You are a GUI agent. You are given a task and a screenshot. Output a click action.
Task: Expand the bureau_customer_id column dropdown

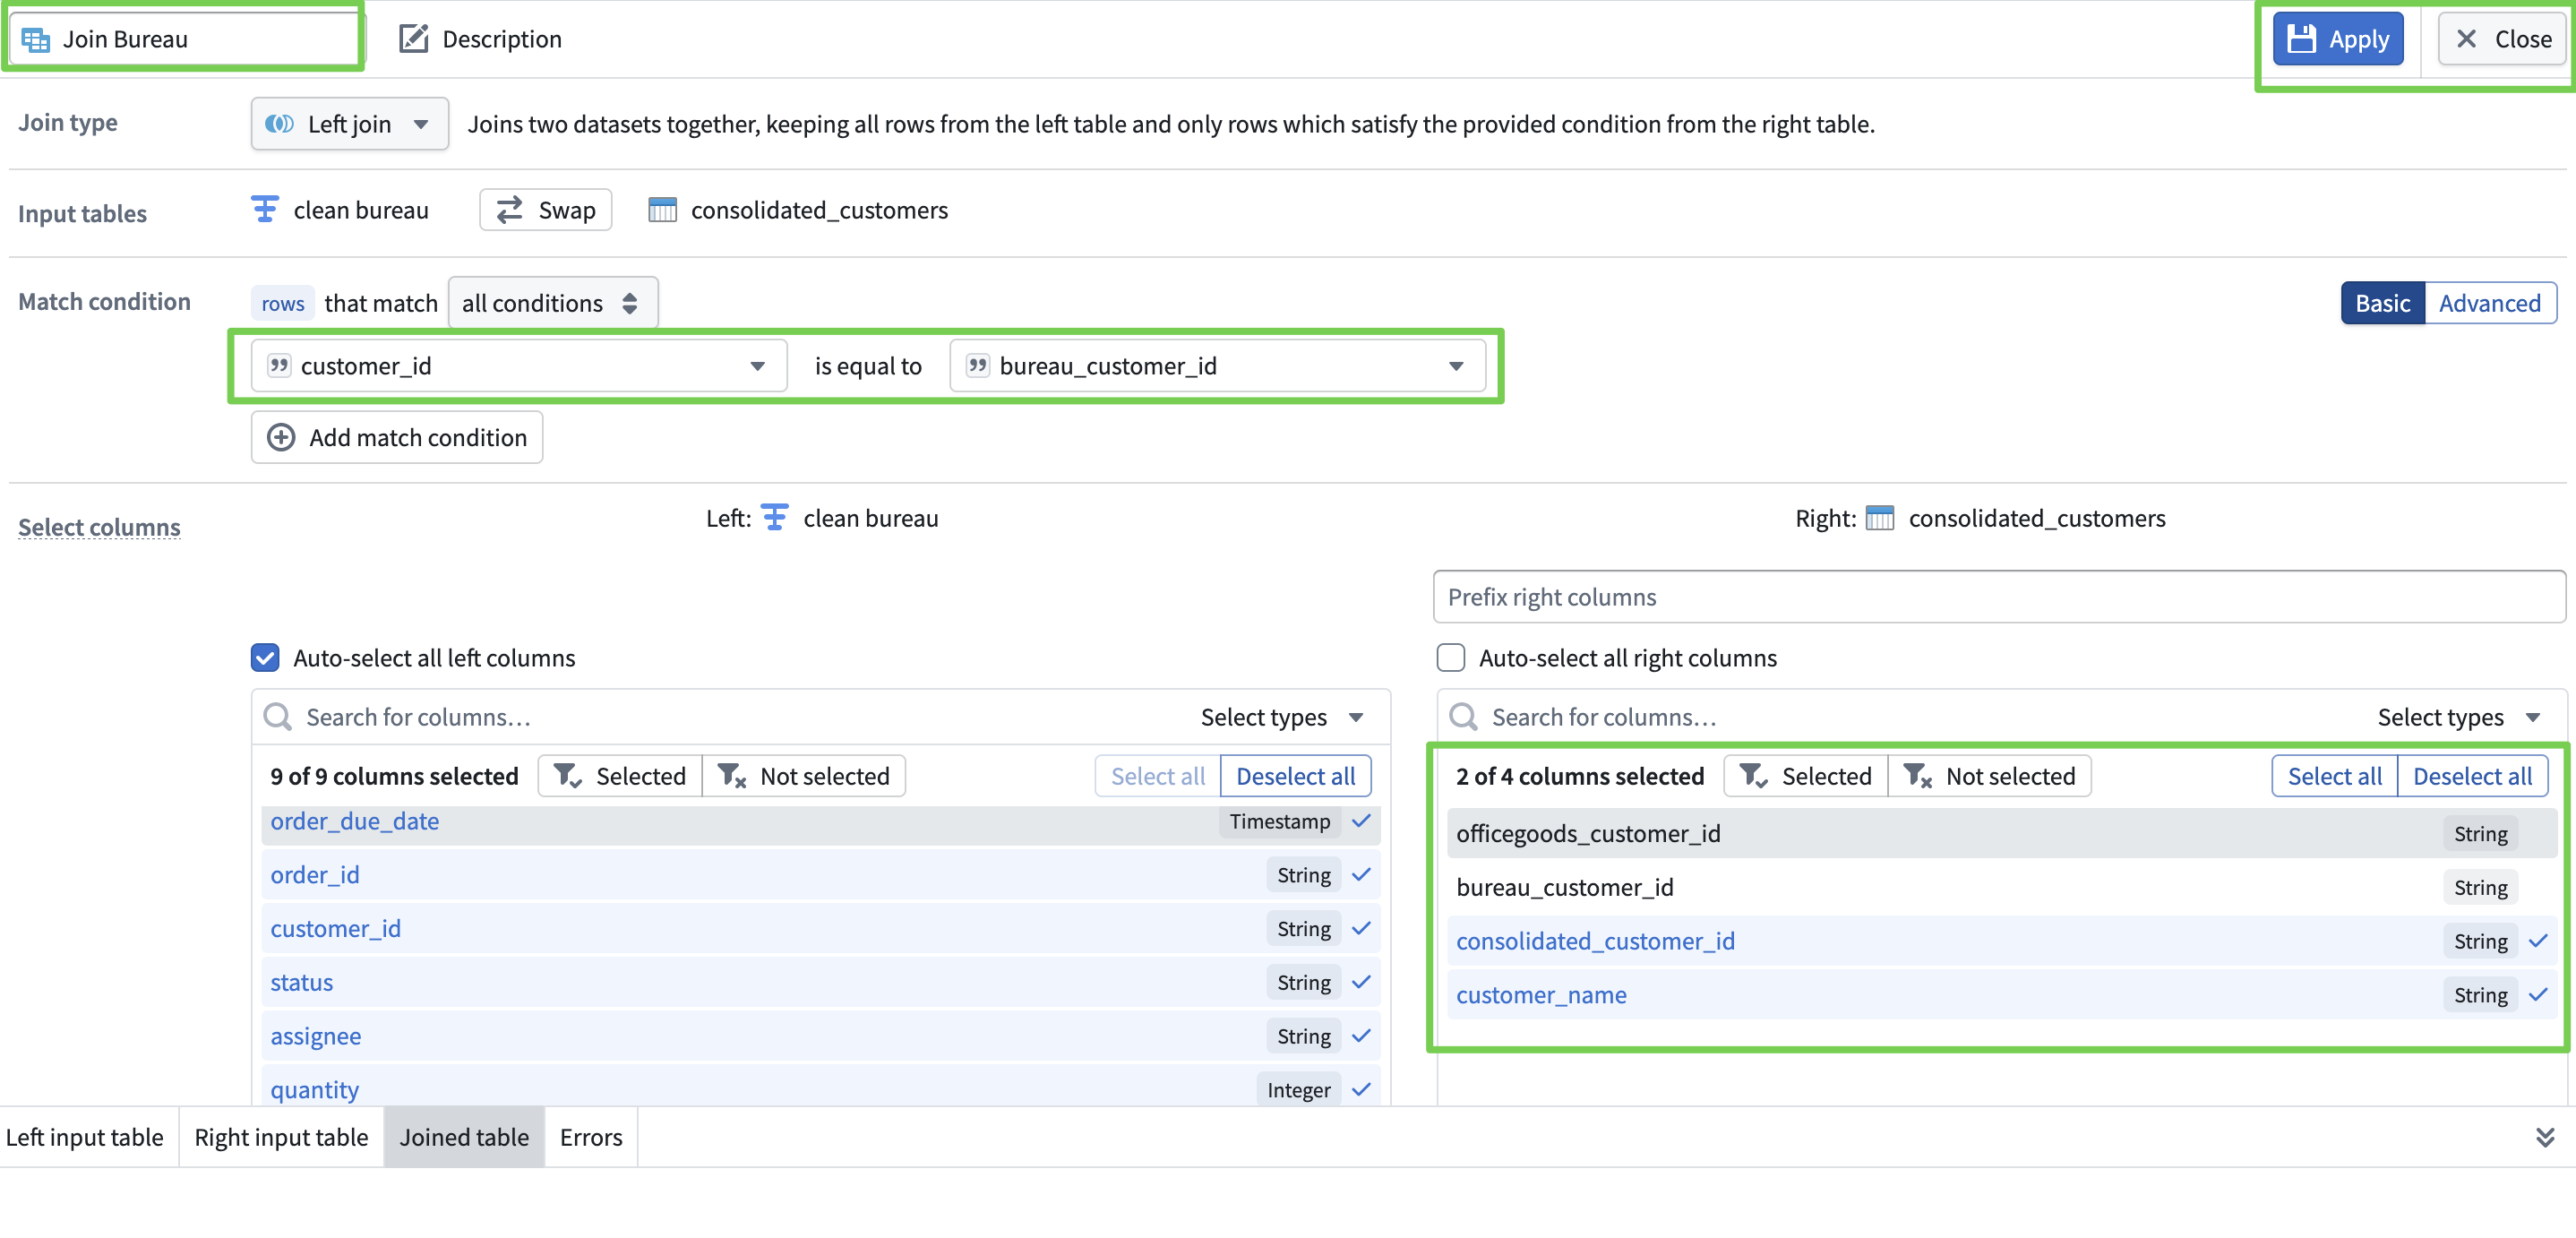[1456, 366]
